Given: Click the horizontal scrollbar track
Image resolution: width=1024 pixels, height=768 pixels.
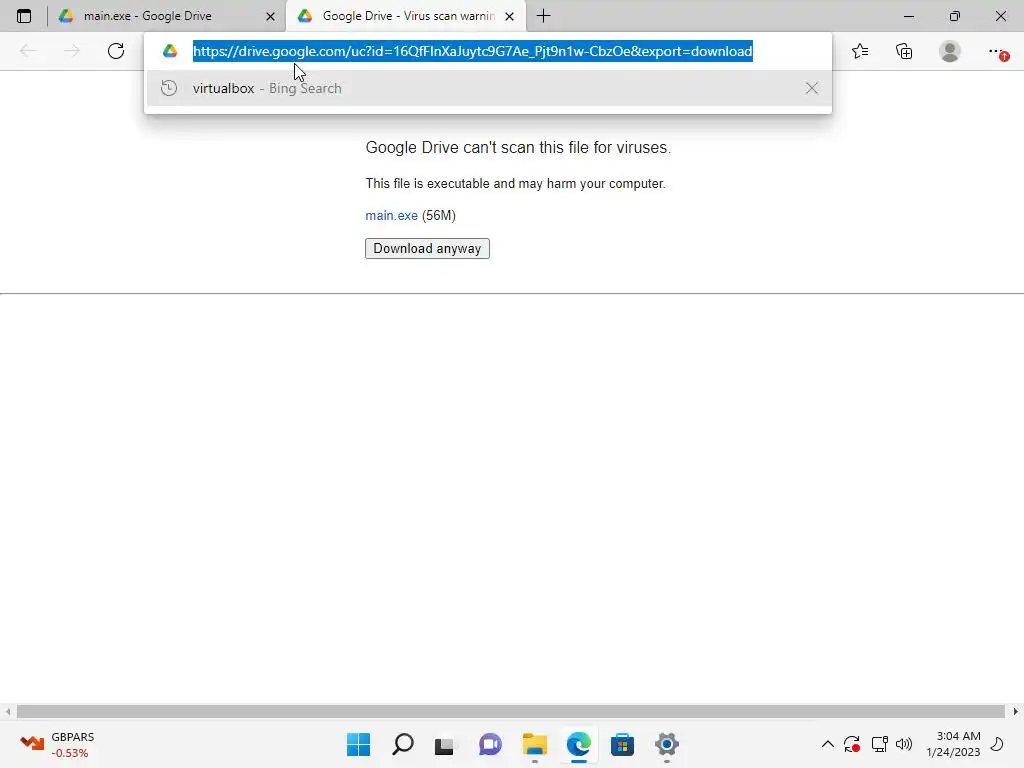Looking at the screenshot, I should tap(511, 711).
